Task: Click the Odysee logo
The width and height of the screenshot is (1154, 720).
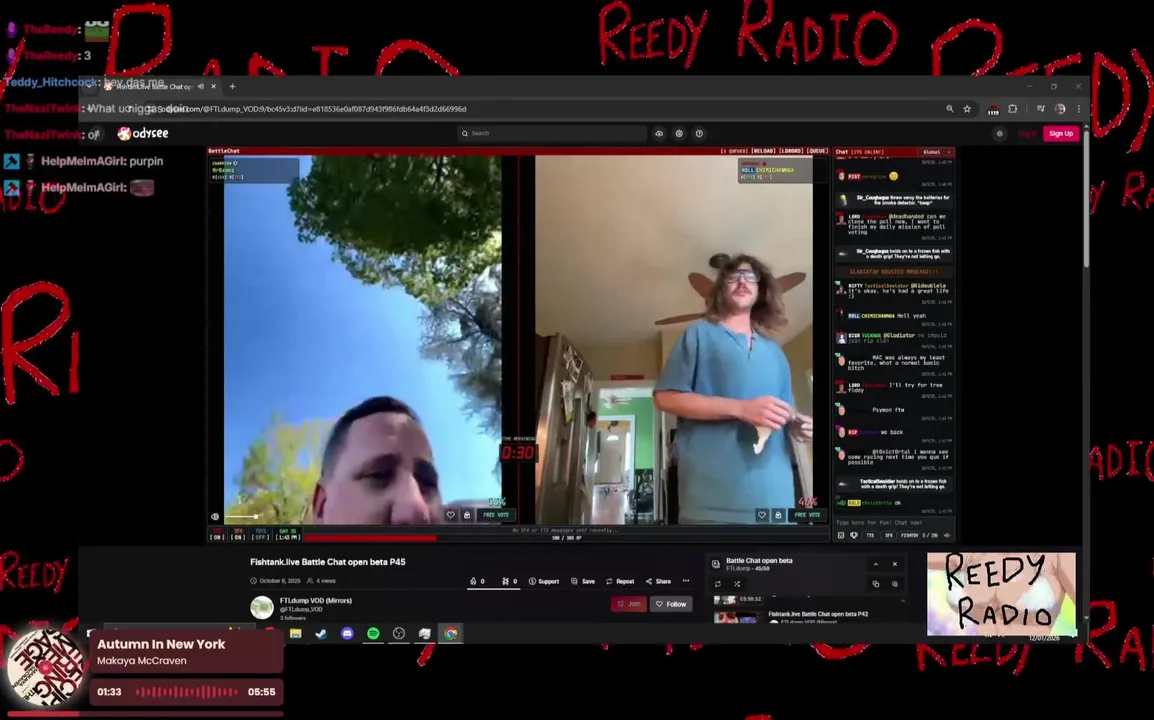Action: [x=144, y=133]
